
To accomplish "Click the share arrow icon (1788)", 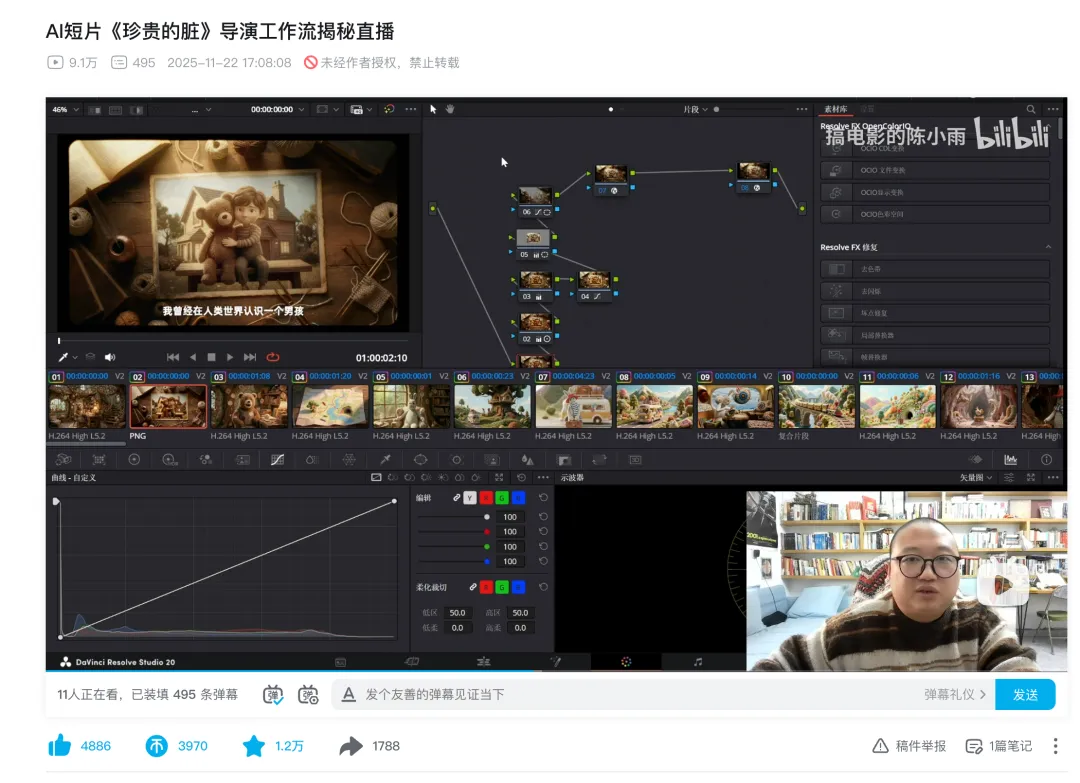I will point(351,746).
